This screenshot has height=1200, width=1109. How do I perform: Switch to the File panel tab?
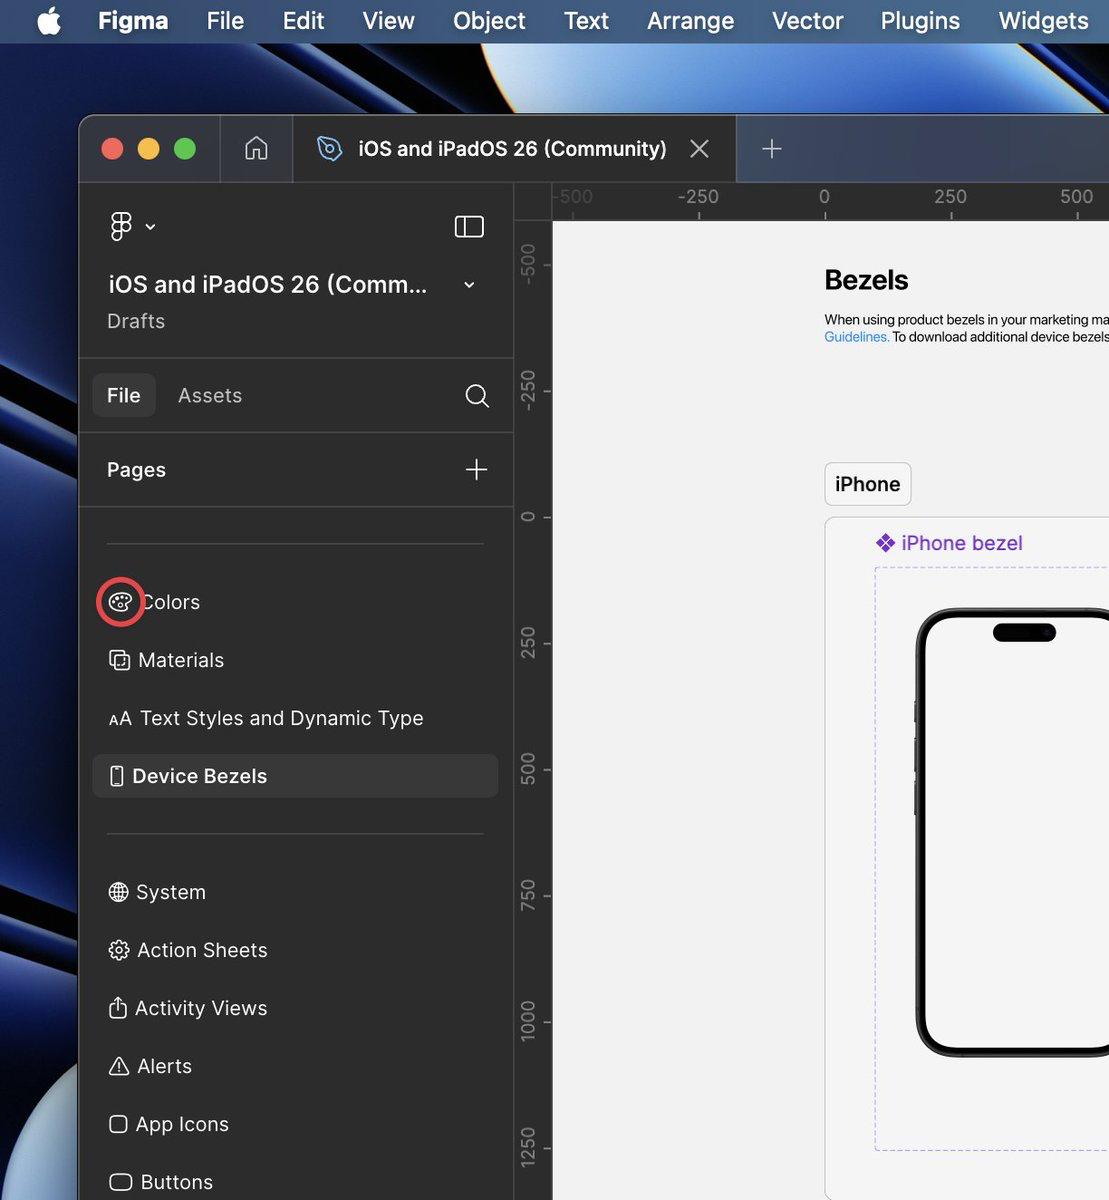pyautogui.click(x=124, y=395)
